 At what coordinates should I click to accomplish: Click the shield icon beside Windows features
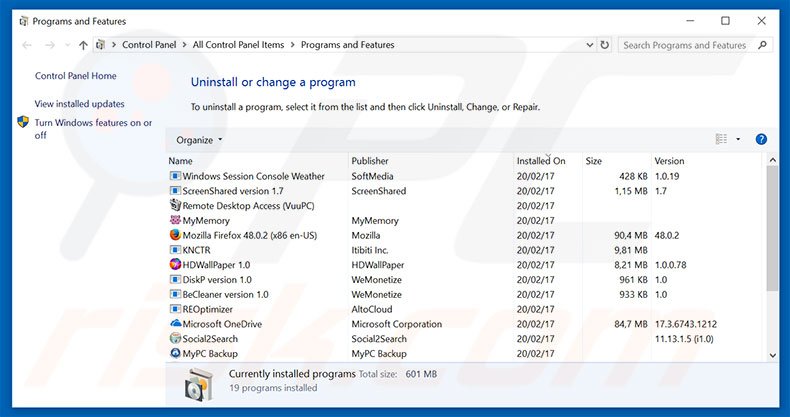(23, 122)
